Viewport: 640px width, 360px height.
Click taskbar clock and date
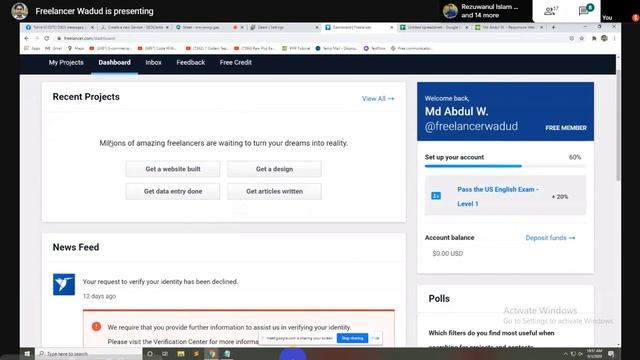tap(594, 354)
